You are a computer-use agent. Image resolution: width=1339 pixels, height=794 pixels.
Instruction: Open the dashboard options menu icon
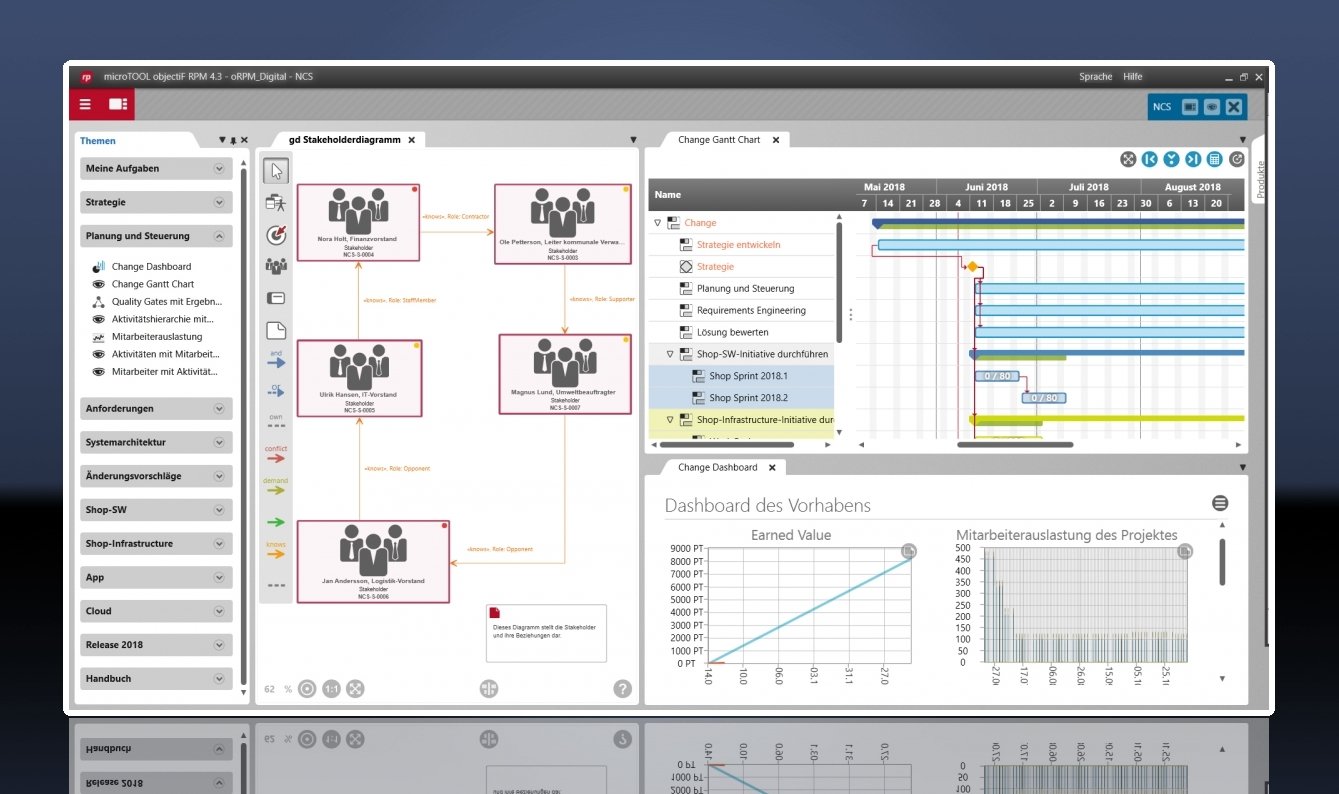(x=1220, y=504)
